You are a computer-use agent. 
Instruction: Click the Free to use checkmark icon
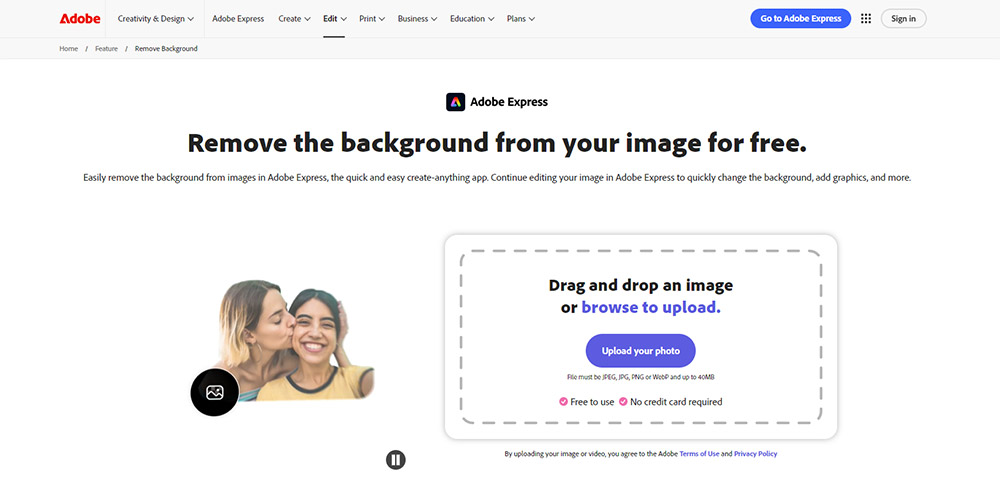[564, 402]
